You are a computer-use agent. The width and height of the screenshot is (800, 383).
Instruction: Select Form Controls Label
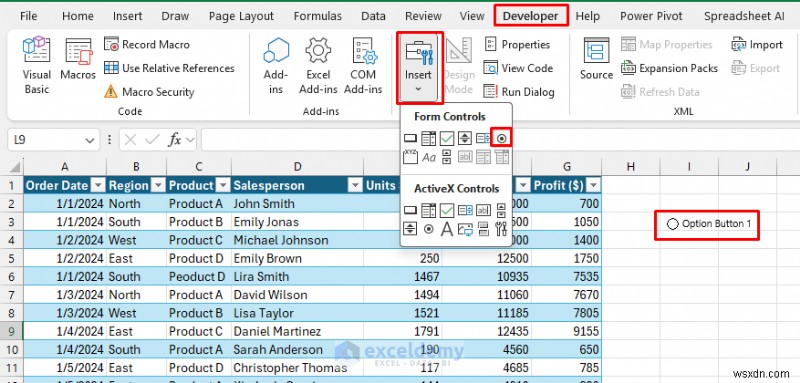[429, 157]
